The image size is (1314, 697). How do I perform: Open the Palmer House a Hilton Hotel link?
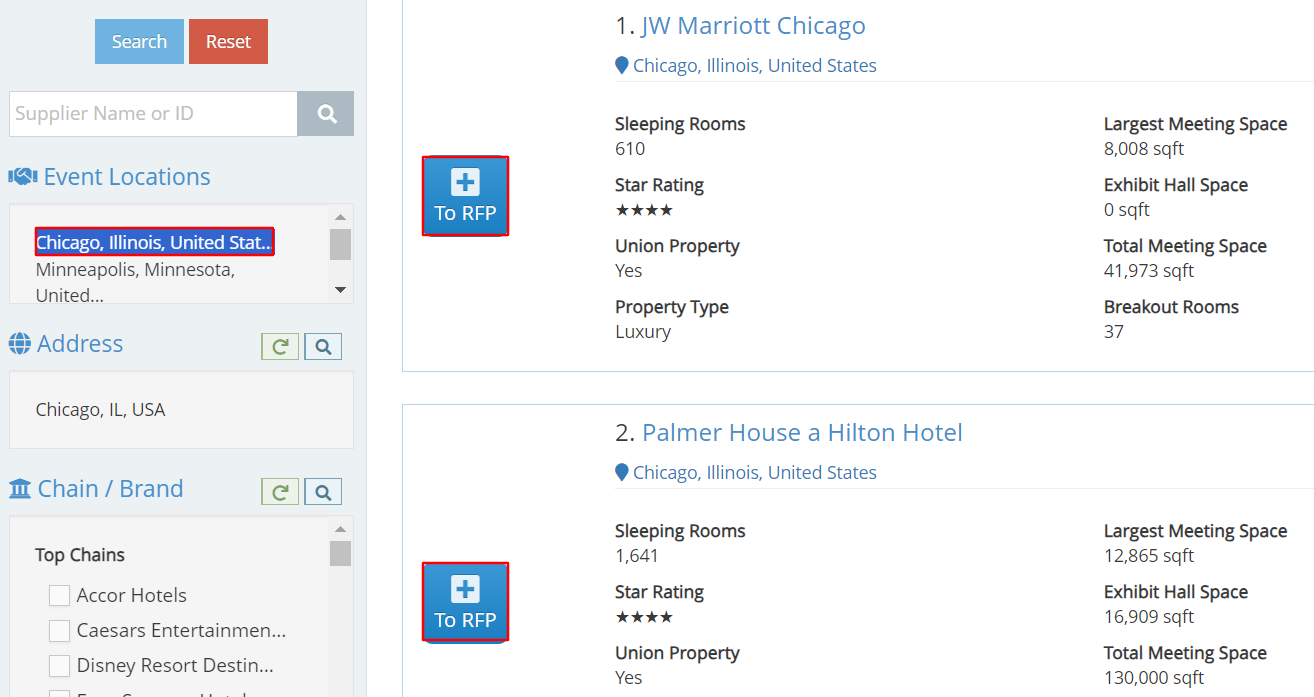pos(801,433)
